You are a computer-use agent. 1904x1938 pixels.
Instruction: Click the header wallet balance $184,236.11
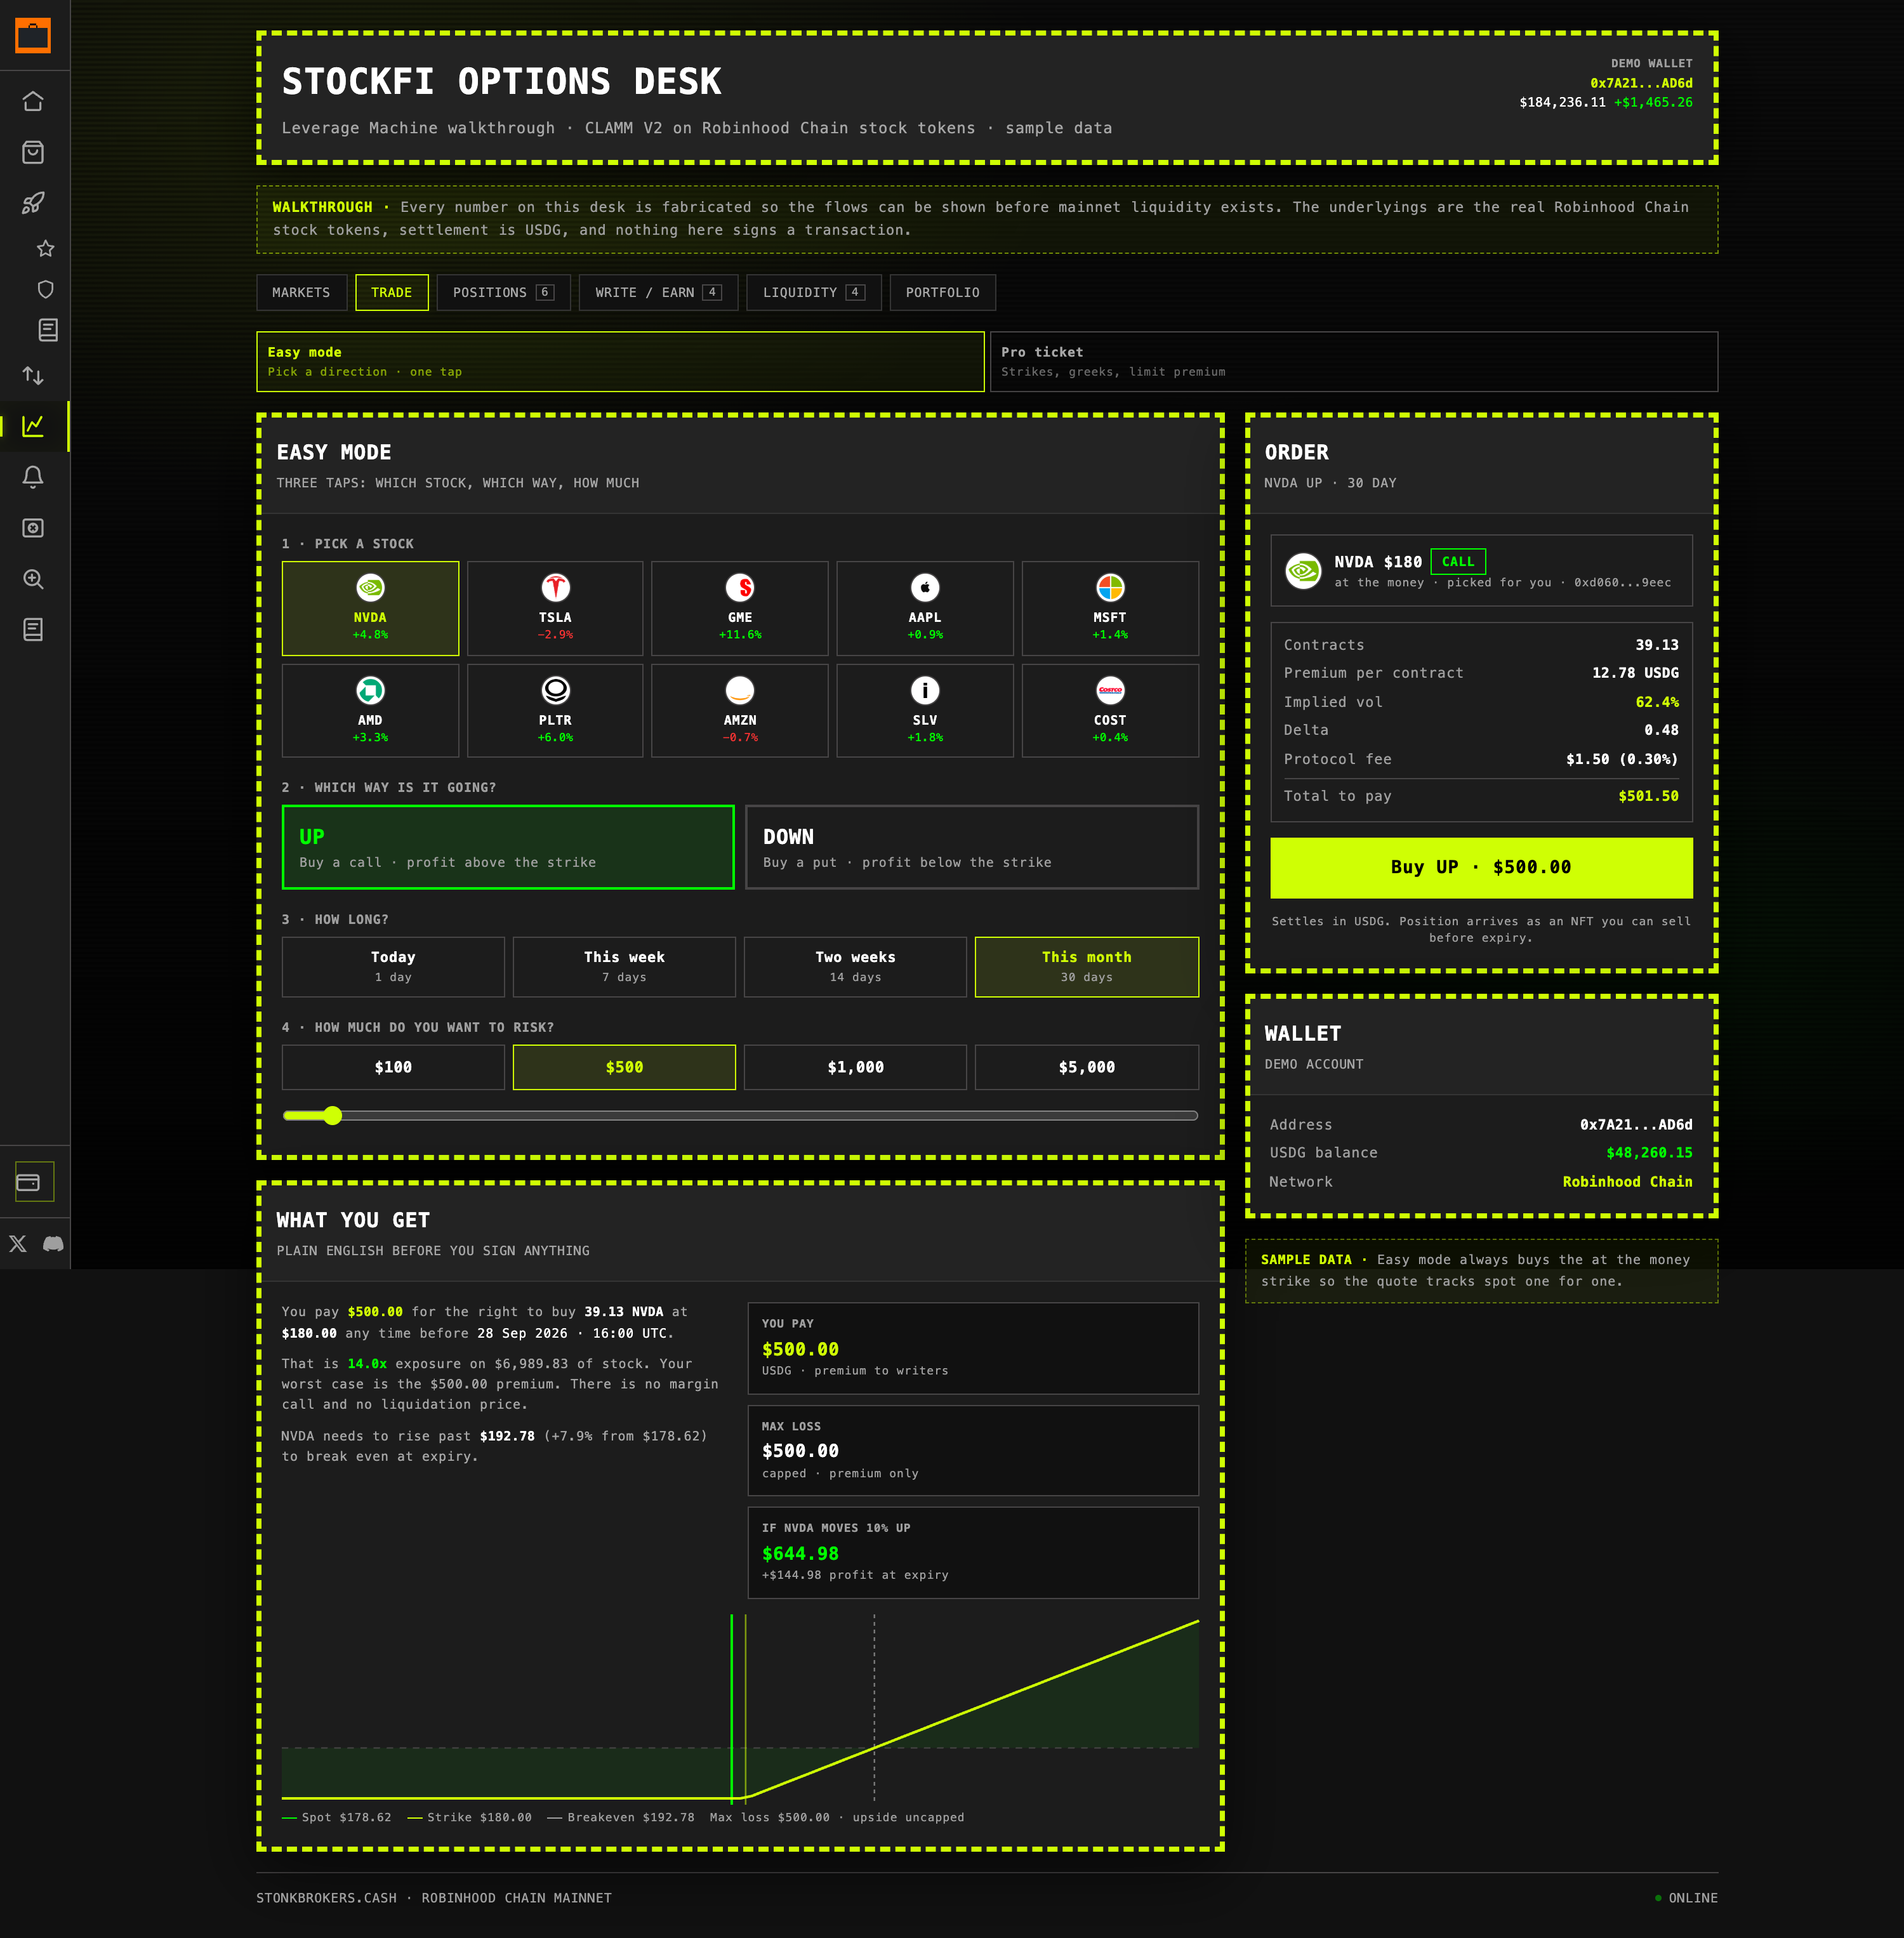(x=1562, y=102)
